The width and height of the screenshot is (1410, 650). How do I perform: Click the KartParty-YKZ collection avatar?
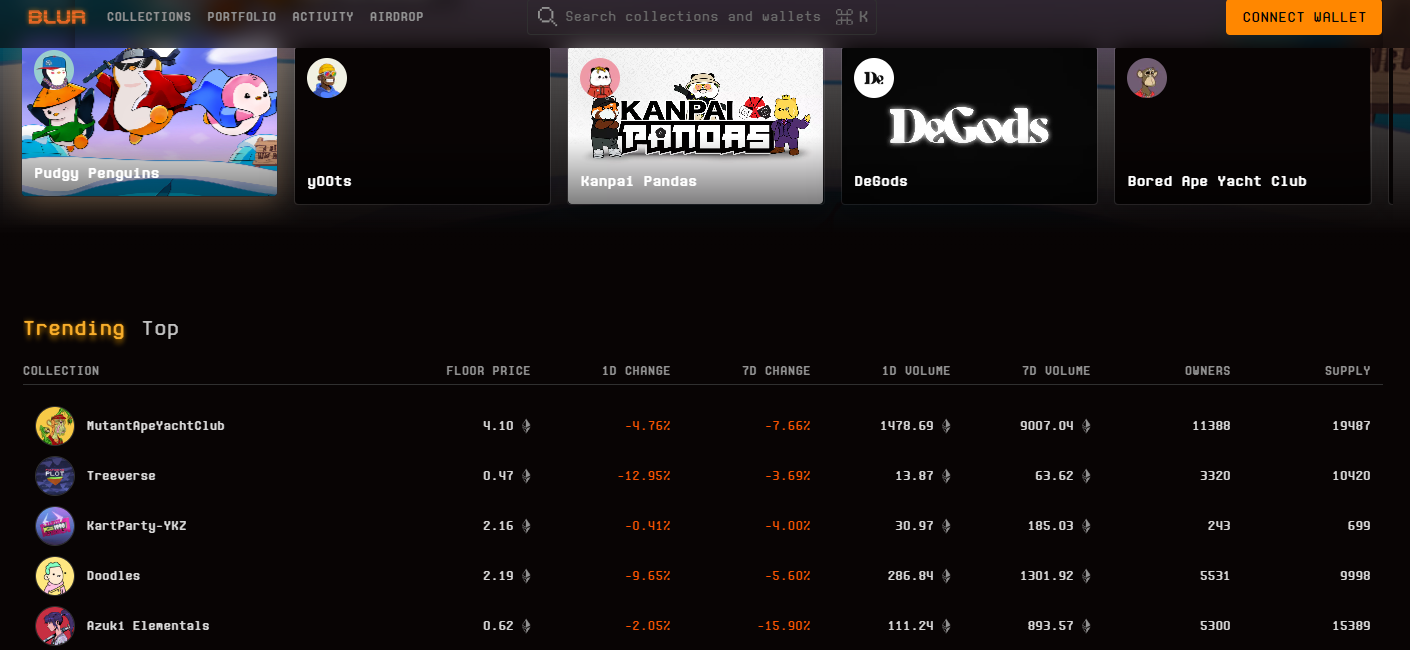(55, 526)
